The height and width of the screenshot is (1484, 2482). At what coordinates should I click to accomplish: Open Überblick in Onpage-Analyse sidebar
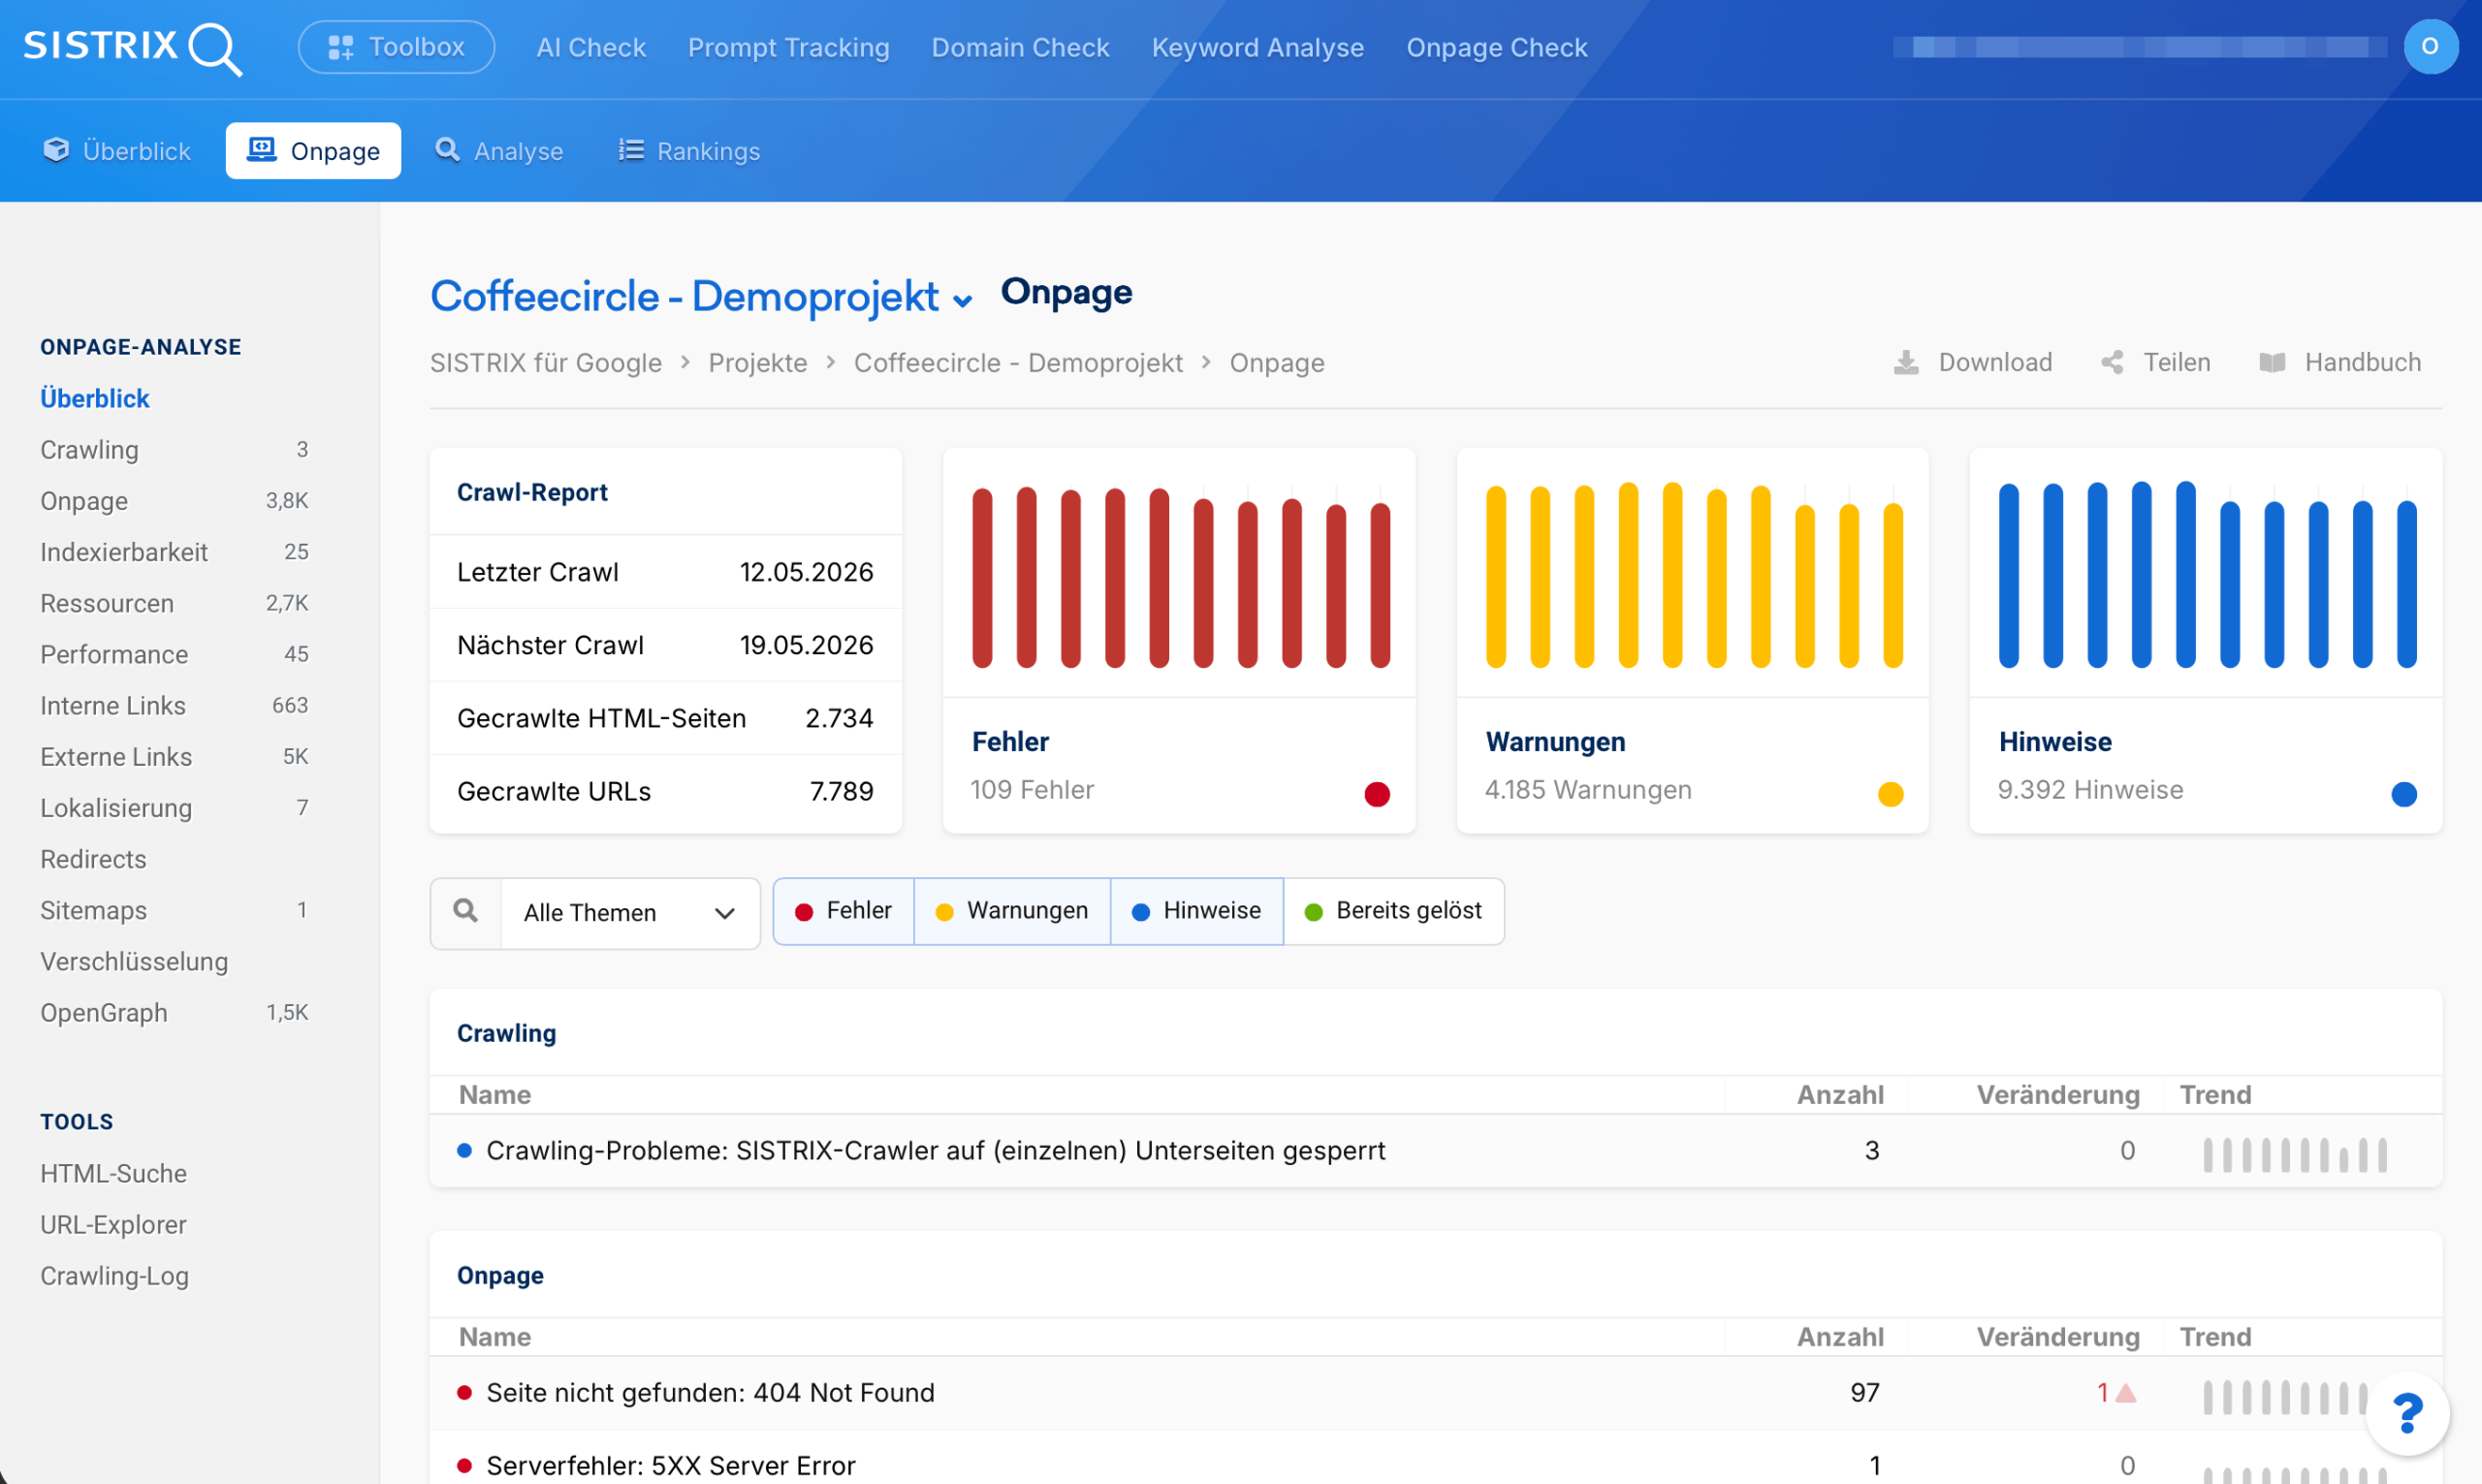point(95,399)
